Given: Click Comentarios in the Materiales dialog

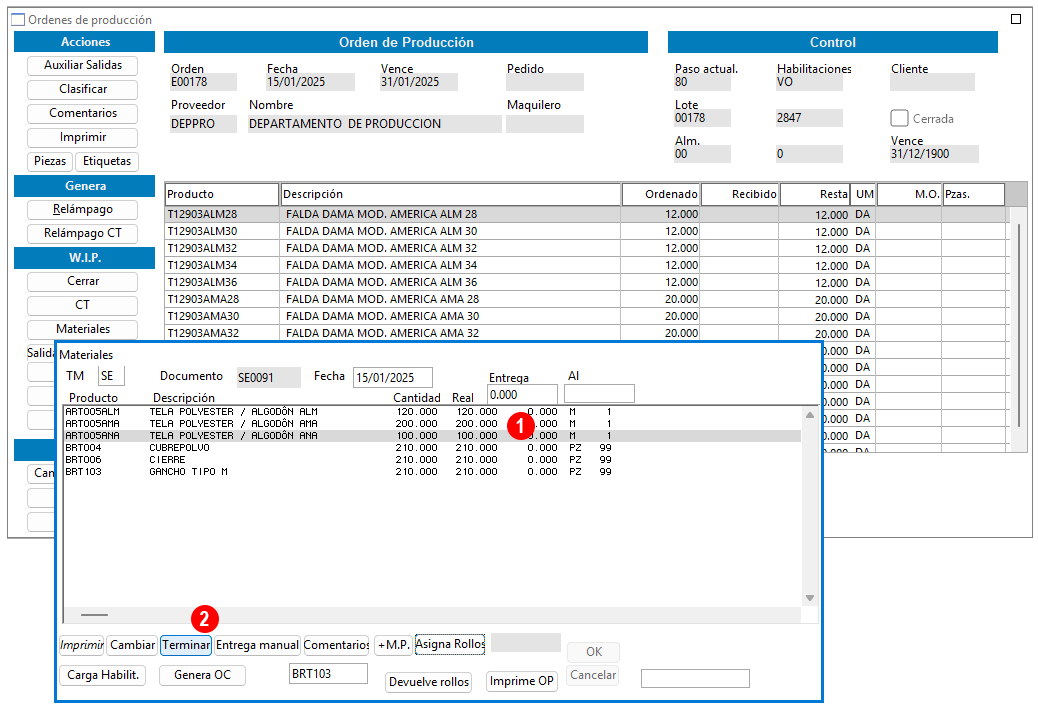Looking at the screenshot, I should point(336,645).
